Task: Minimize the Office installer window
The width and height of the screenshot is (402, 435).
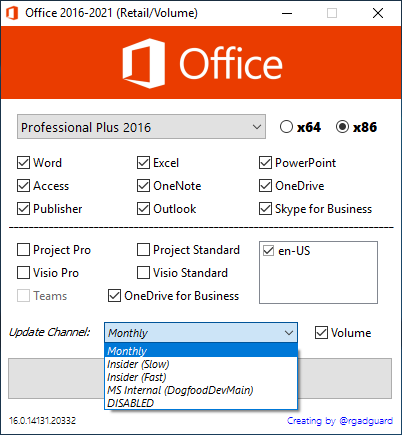Action: (x=287, y=13)
